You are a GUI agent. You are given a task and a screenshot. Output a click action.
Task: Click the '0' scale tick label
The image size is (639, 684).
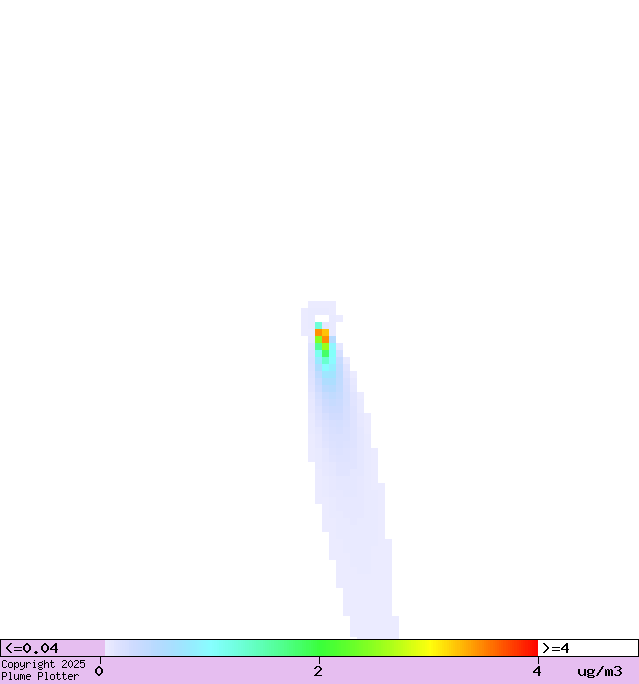coord(99,671)
